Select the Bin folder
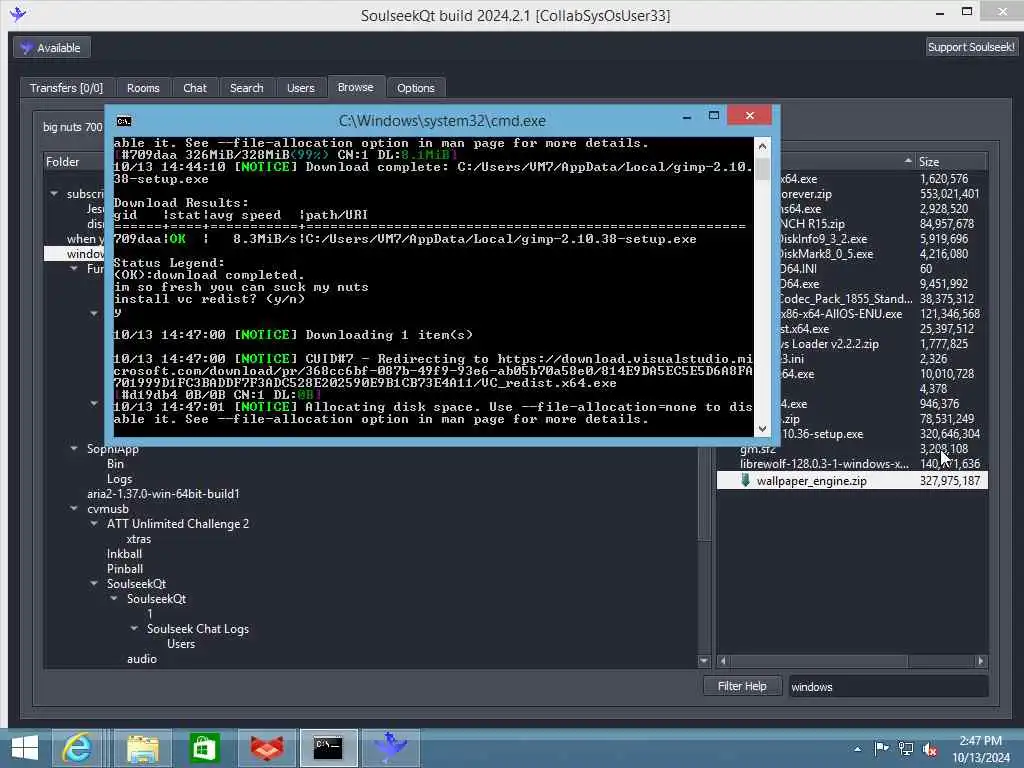 pos(116,464)
